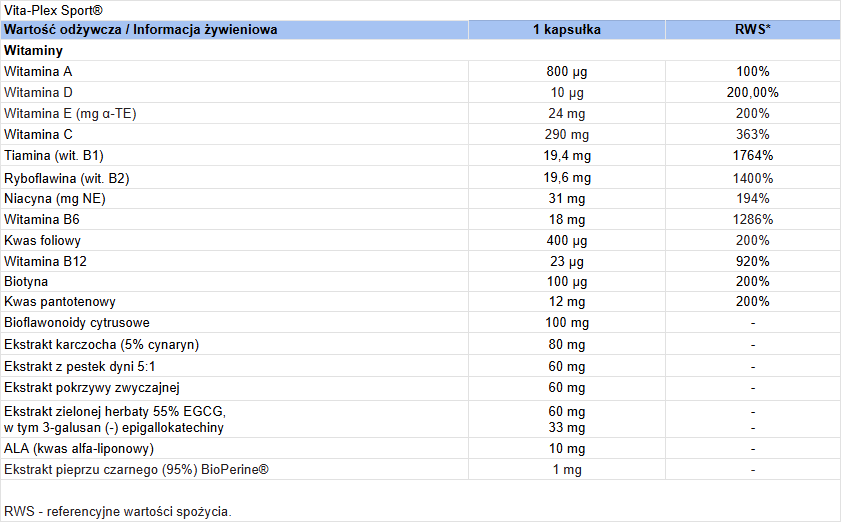Screen dimensions: 841x522
Task: Select the '24 mg' value
Action: [x=567, y=113]
